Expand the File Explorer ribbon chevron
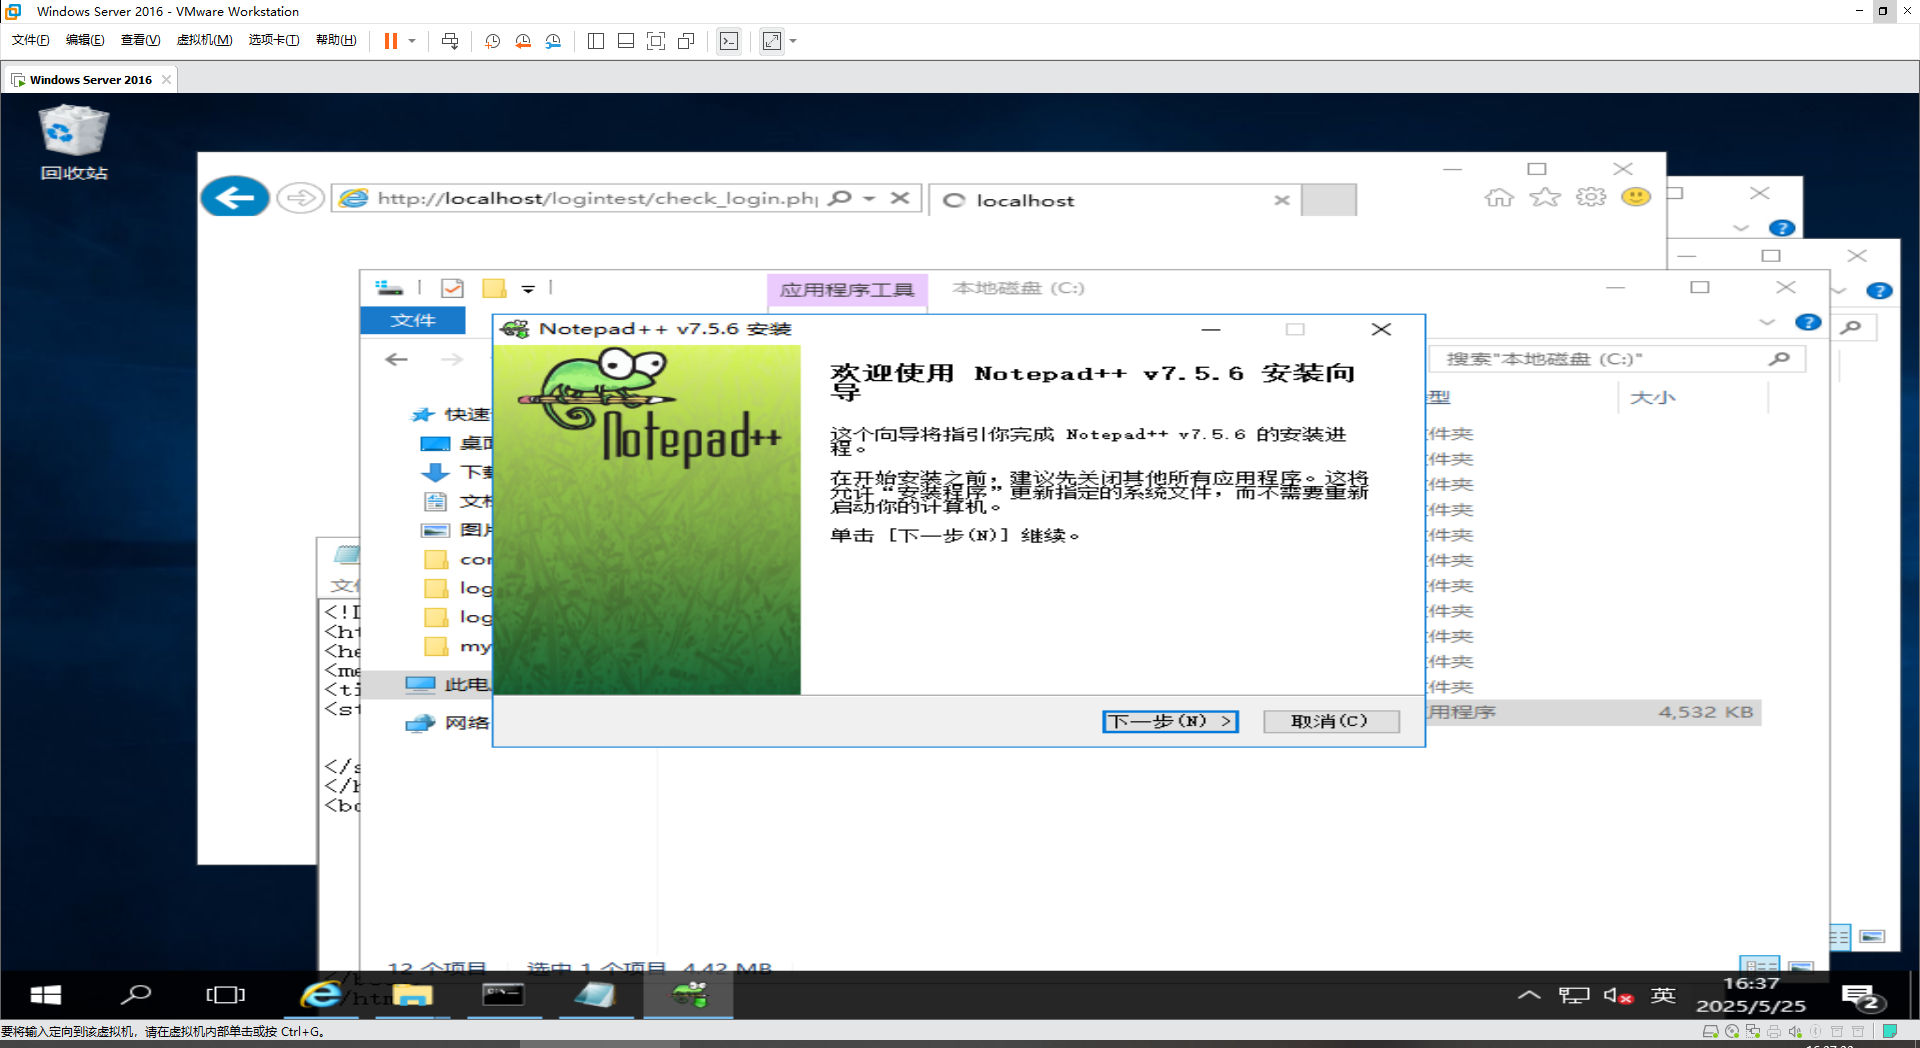The image size is (1920, 1048). (1767, 322)
